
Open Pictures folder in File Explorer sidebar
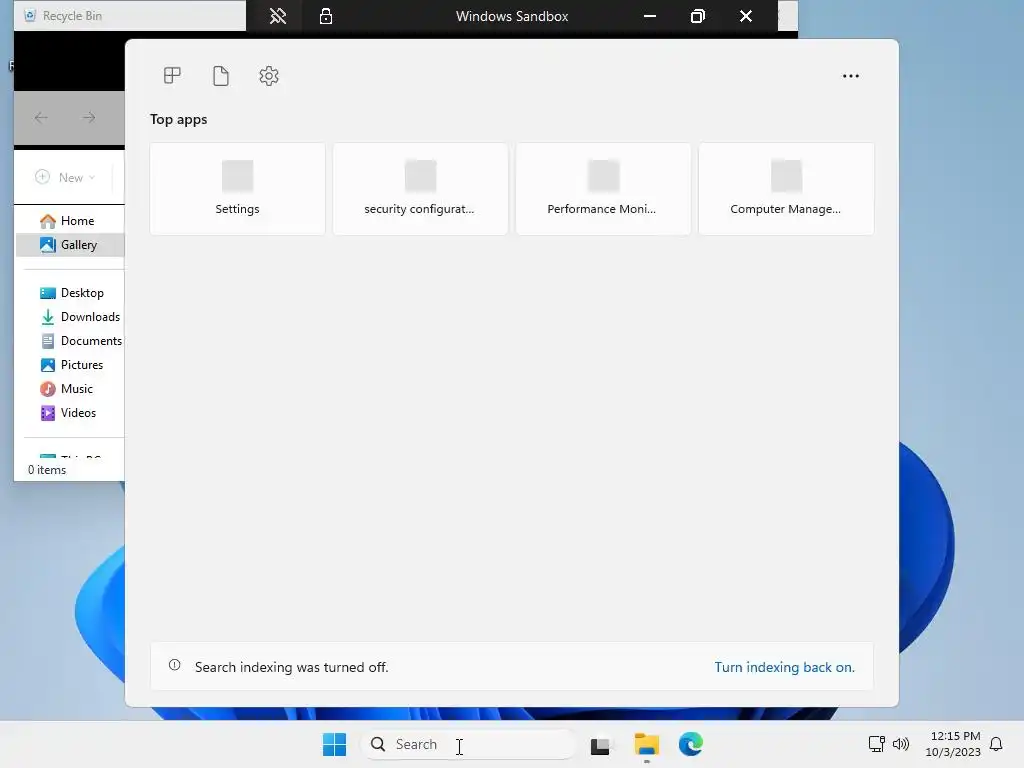[70, 364]
